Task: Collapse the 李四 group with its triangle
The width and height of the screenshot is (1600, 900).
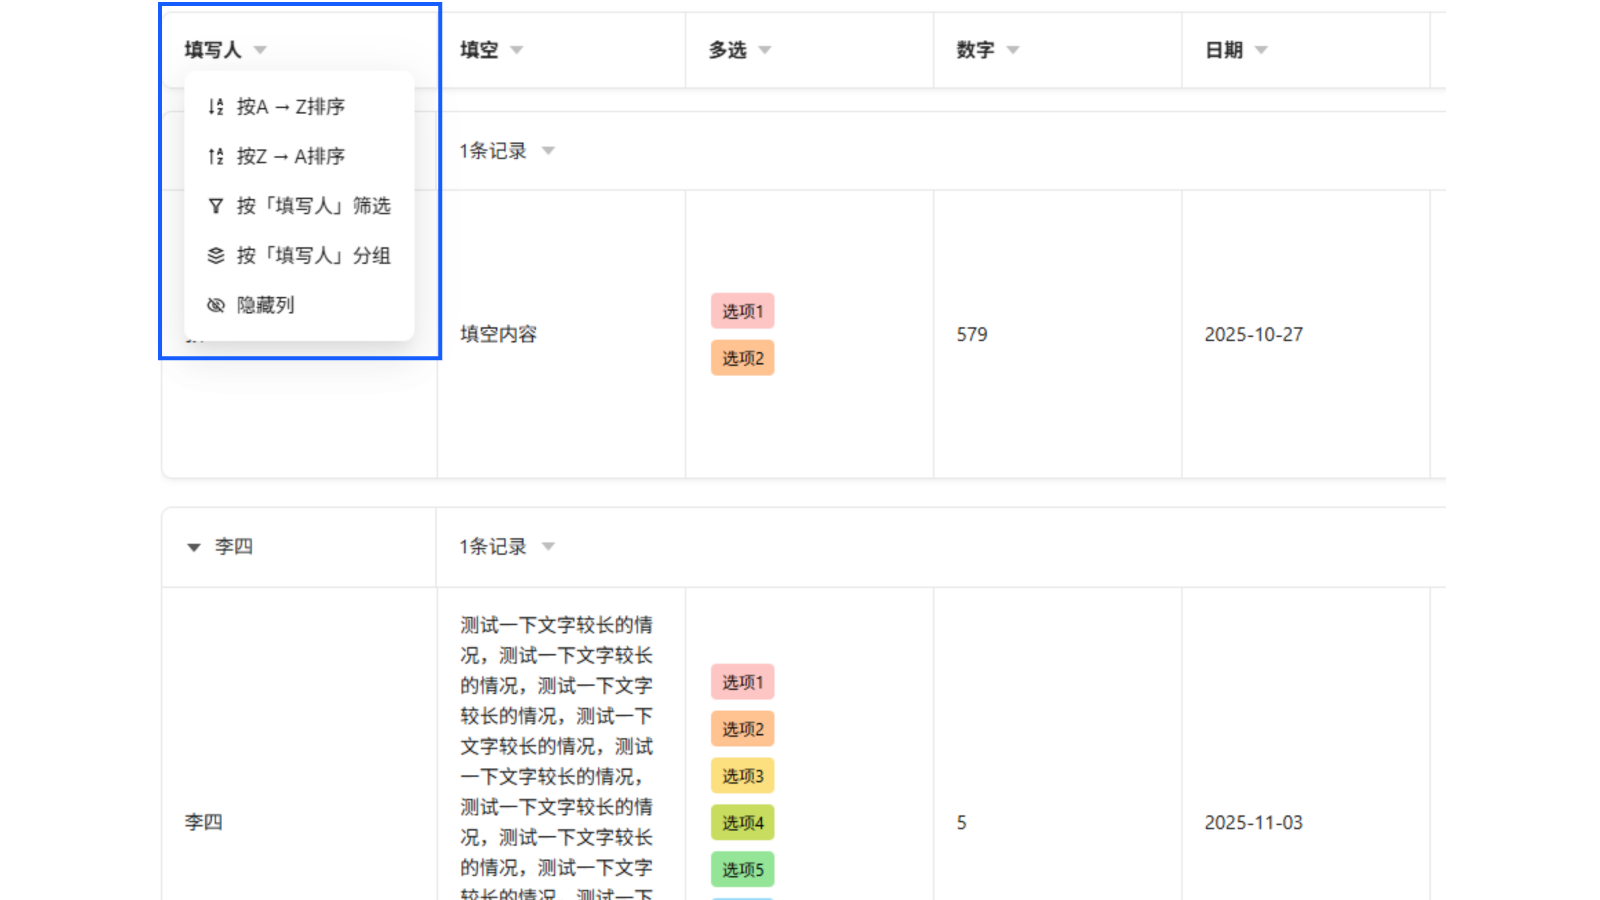Action: tap(194, 546)
